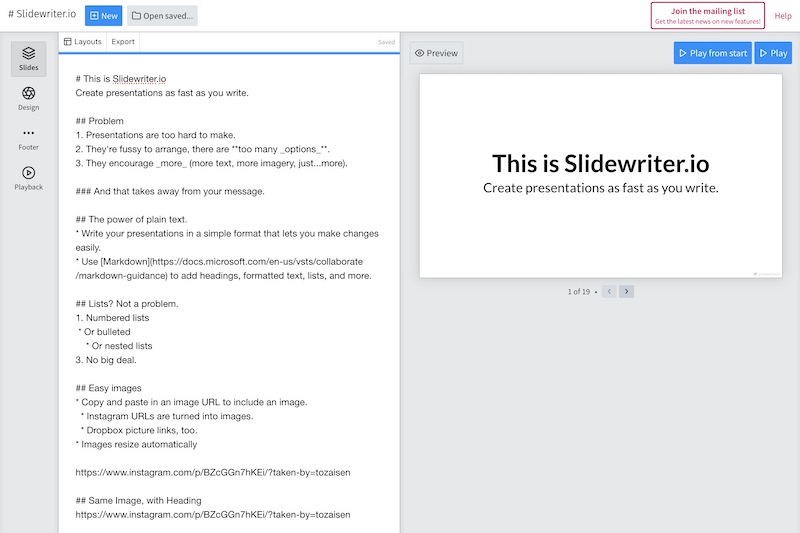Click '1. Numbered lists' line
Viewport: 800px width, 533px height.
(x=112, y=318)
